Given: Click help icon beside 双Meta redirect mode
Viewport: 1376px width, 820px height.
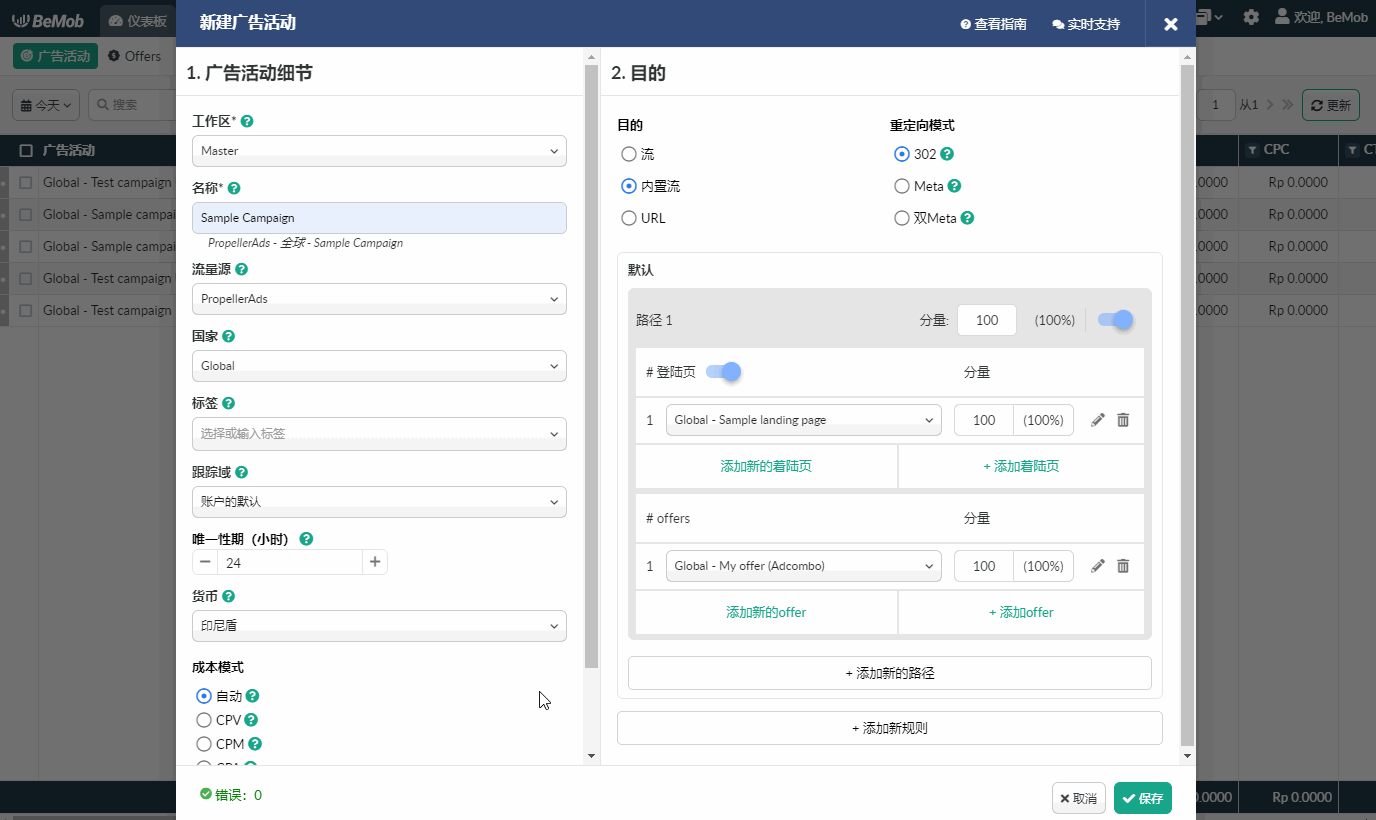Looking at the screenshot, I should [967, 218].
